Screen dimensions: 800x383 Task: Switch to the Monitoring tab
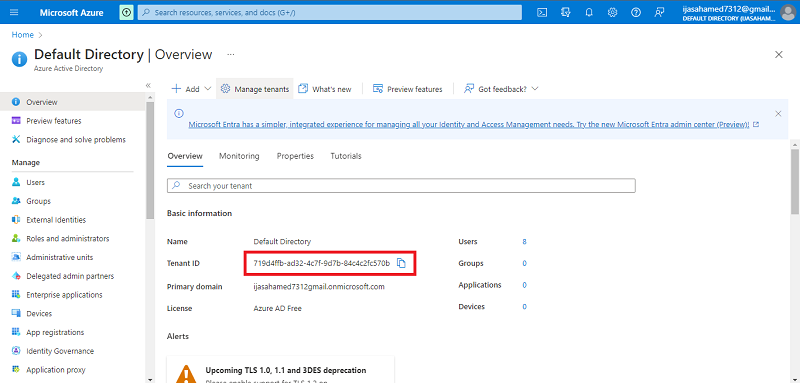(x=239, y=156)
